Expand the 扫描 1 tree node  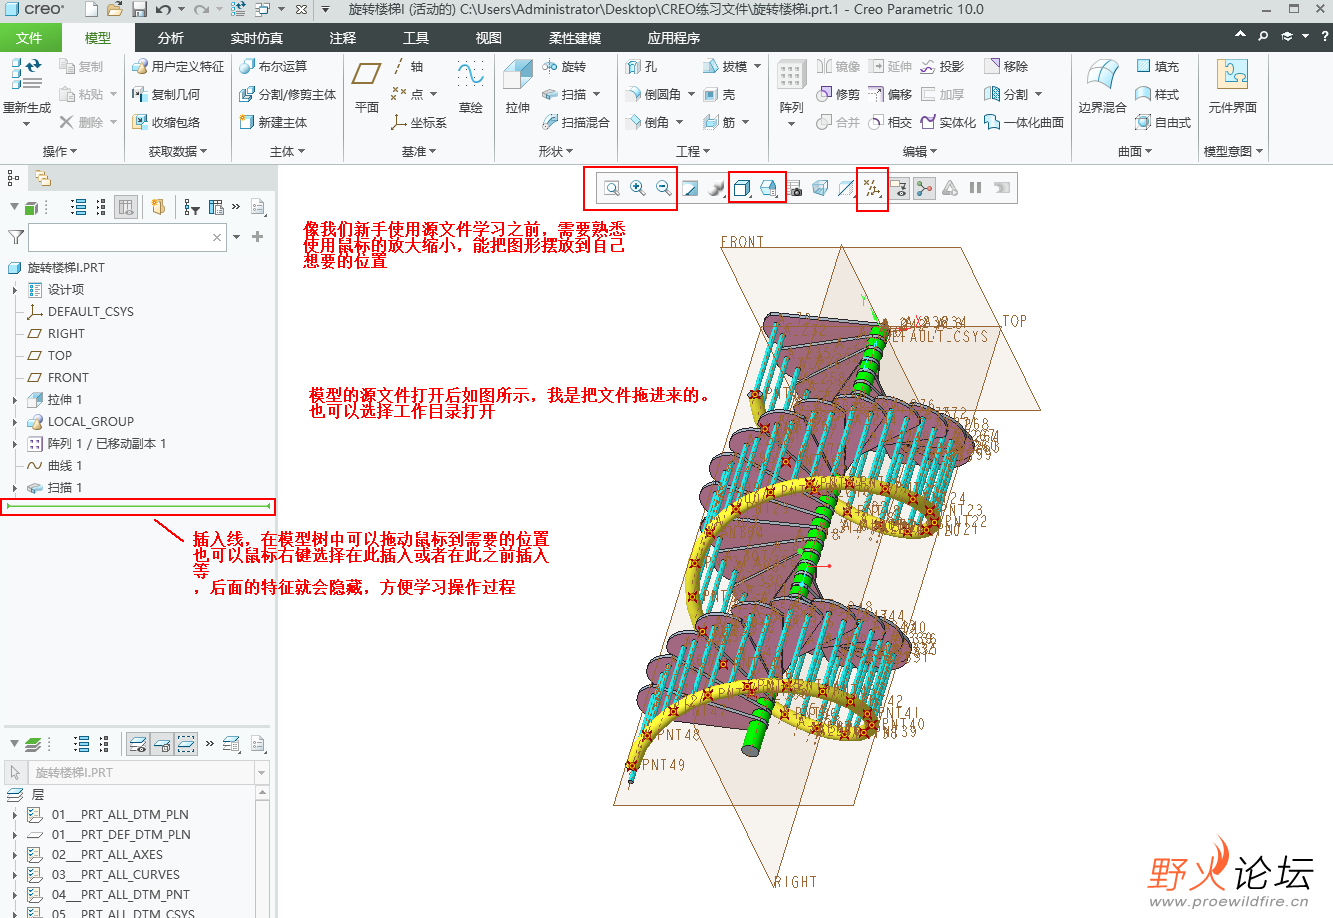(15, 488)
